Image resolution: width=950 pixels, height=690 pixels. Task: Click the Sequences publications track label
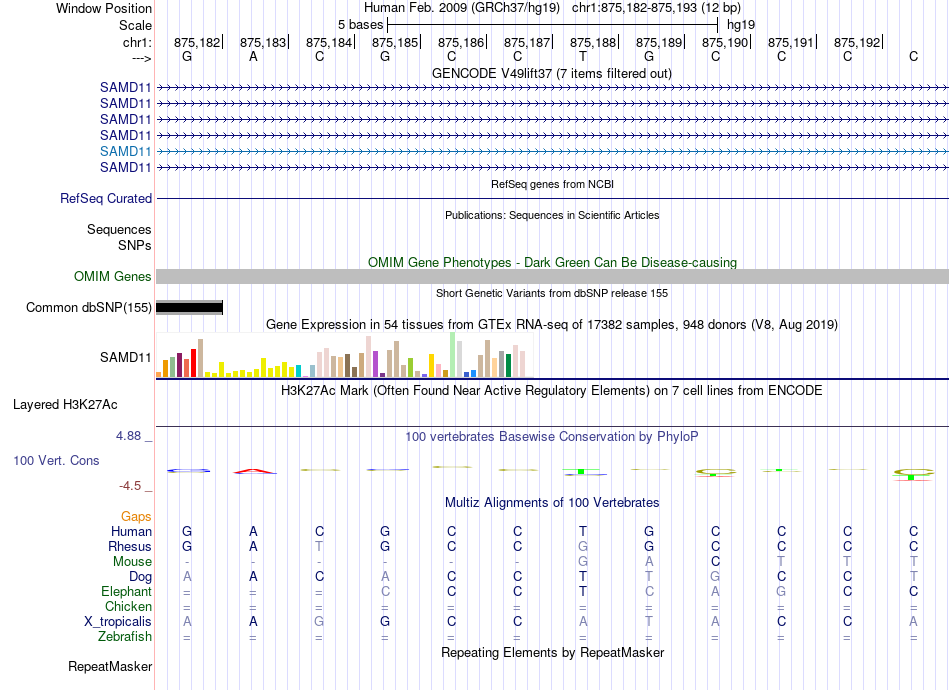[119, 230]
